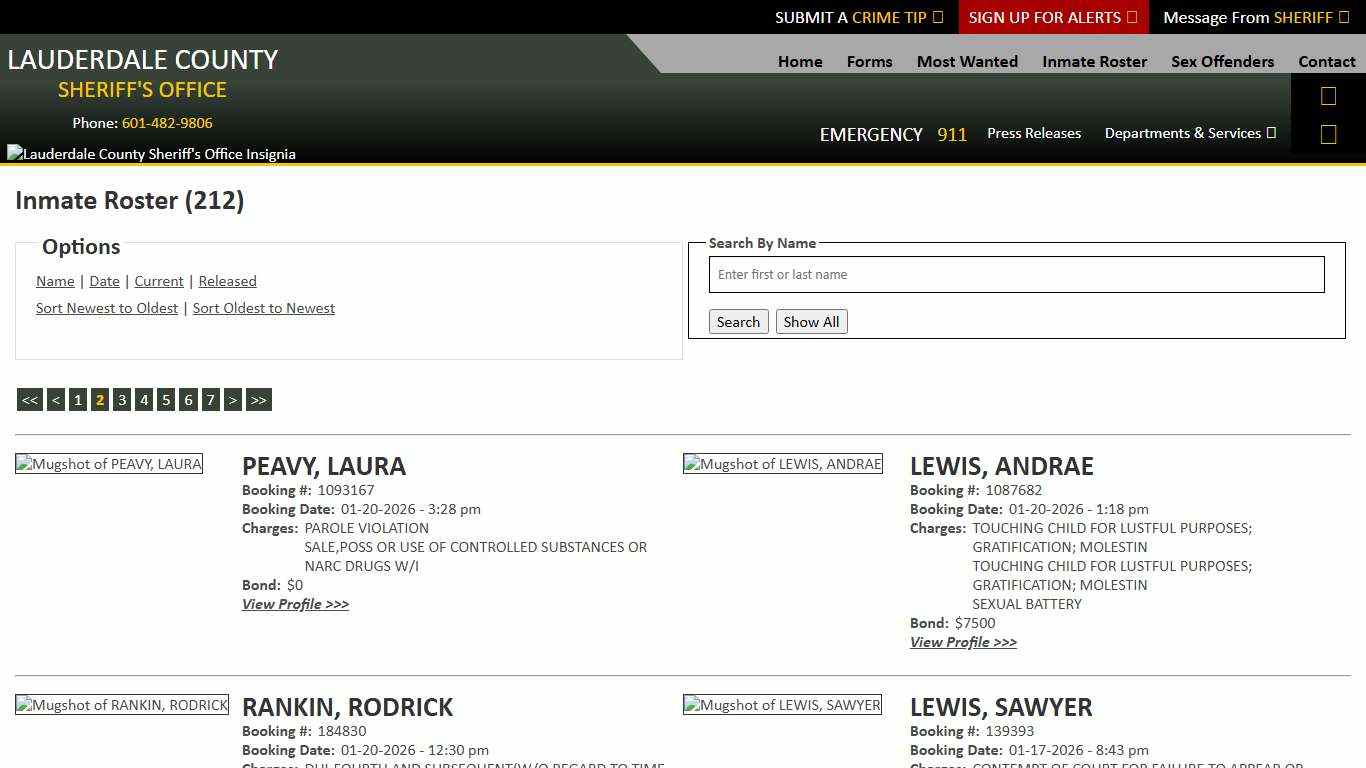Navigate to the Most Wanted page
This screenshot has width=1366, height=768.
tap(966, 61)
